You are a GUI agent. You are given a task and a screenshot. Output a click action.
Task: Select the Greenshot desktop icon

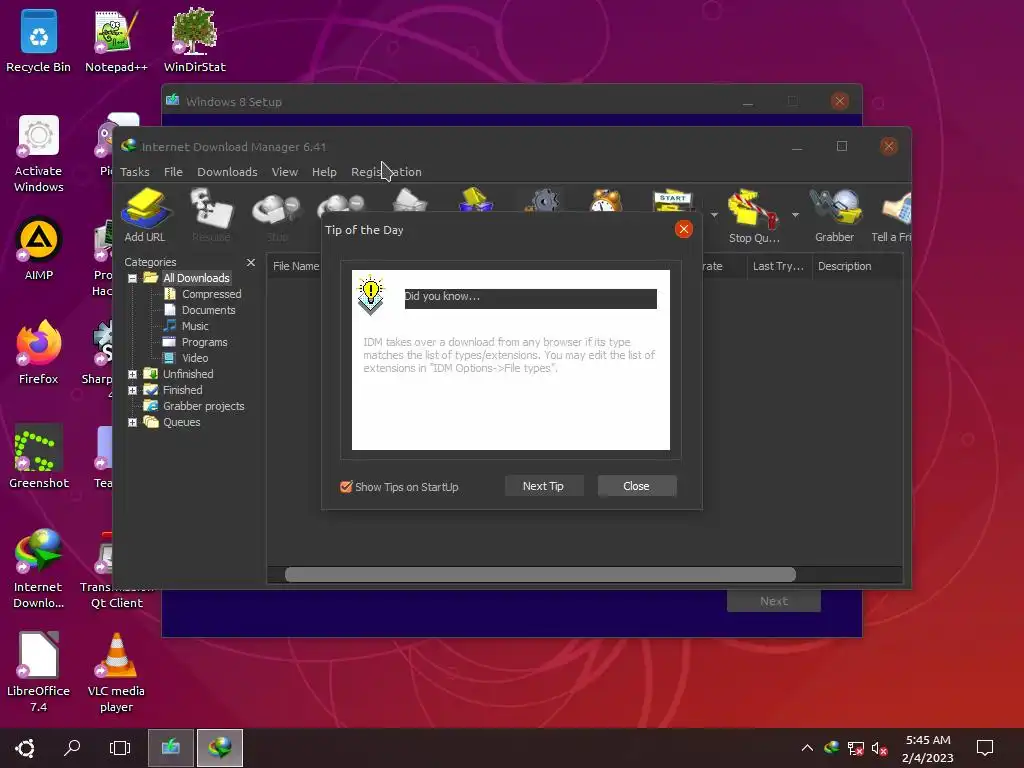click(x=39, y=456)
